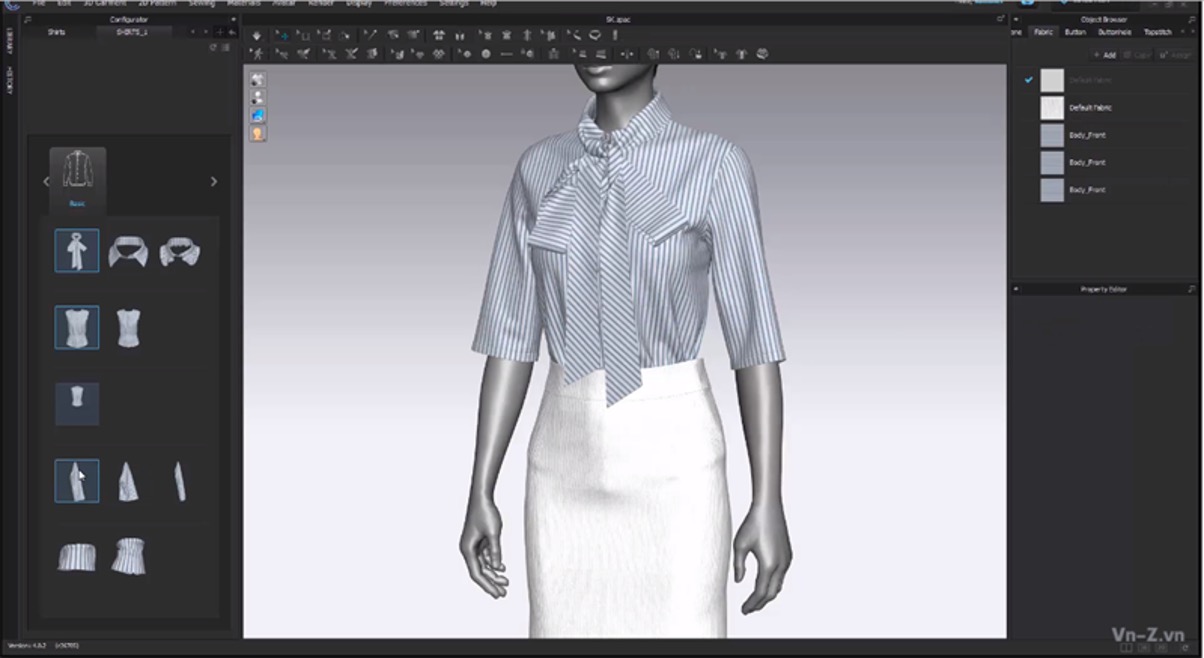The width and height of the screenshot is (1204, 658).
Task: Toggle the checkmark on dimmed Default Fabric
Action: [x=1028, y=80]
